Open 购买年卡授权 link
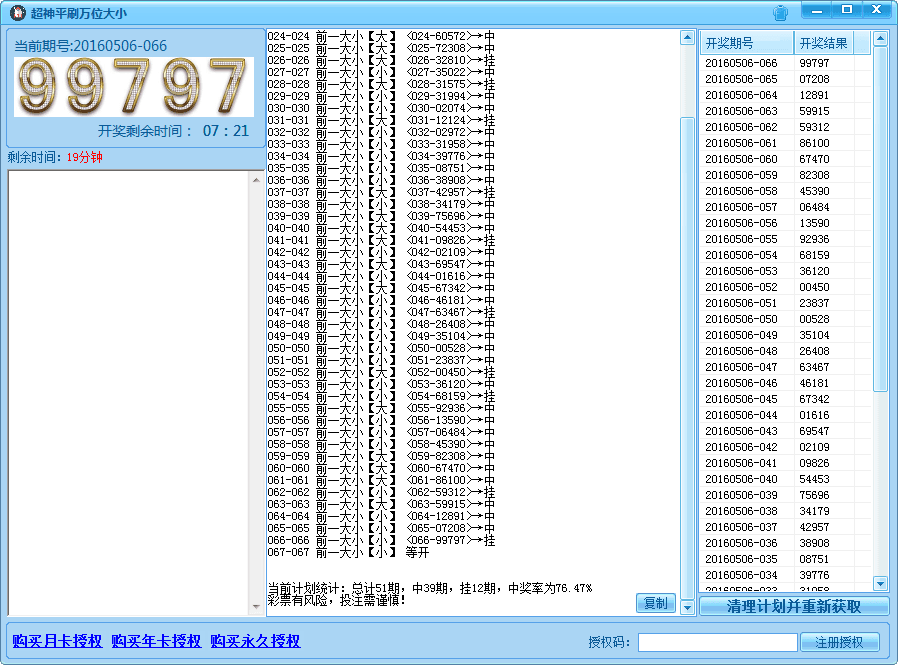The width and height of the screenshot is (898, 665). click(x=156, y=642)
